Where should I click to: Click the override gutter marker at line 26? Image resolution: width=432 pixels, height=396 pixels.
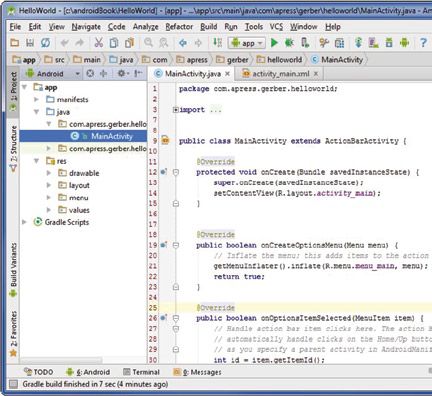(163, 318)
